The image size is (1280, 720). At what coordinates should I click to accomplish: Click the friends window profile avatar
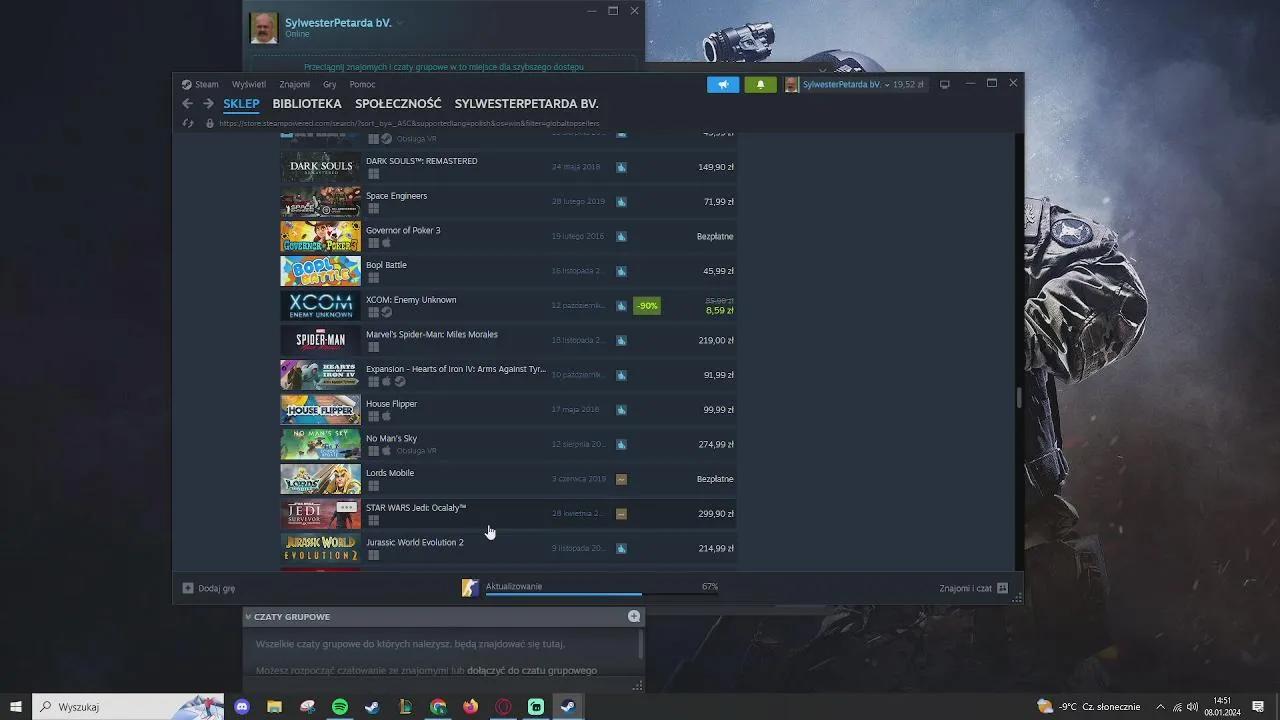(x=264, y=28)
